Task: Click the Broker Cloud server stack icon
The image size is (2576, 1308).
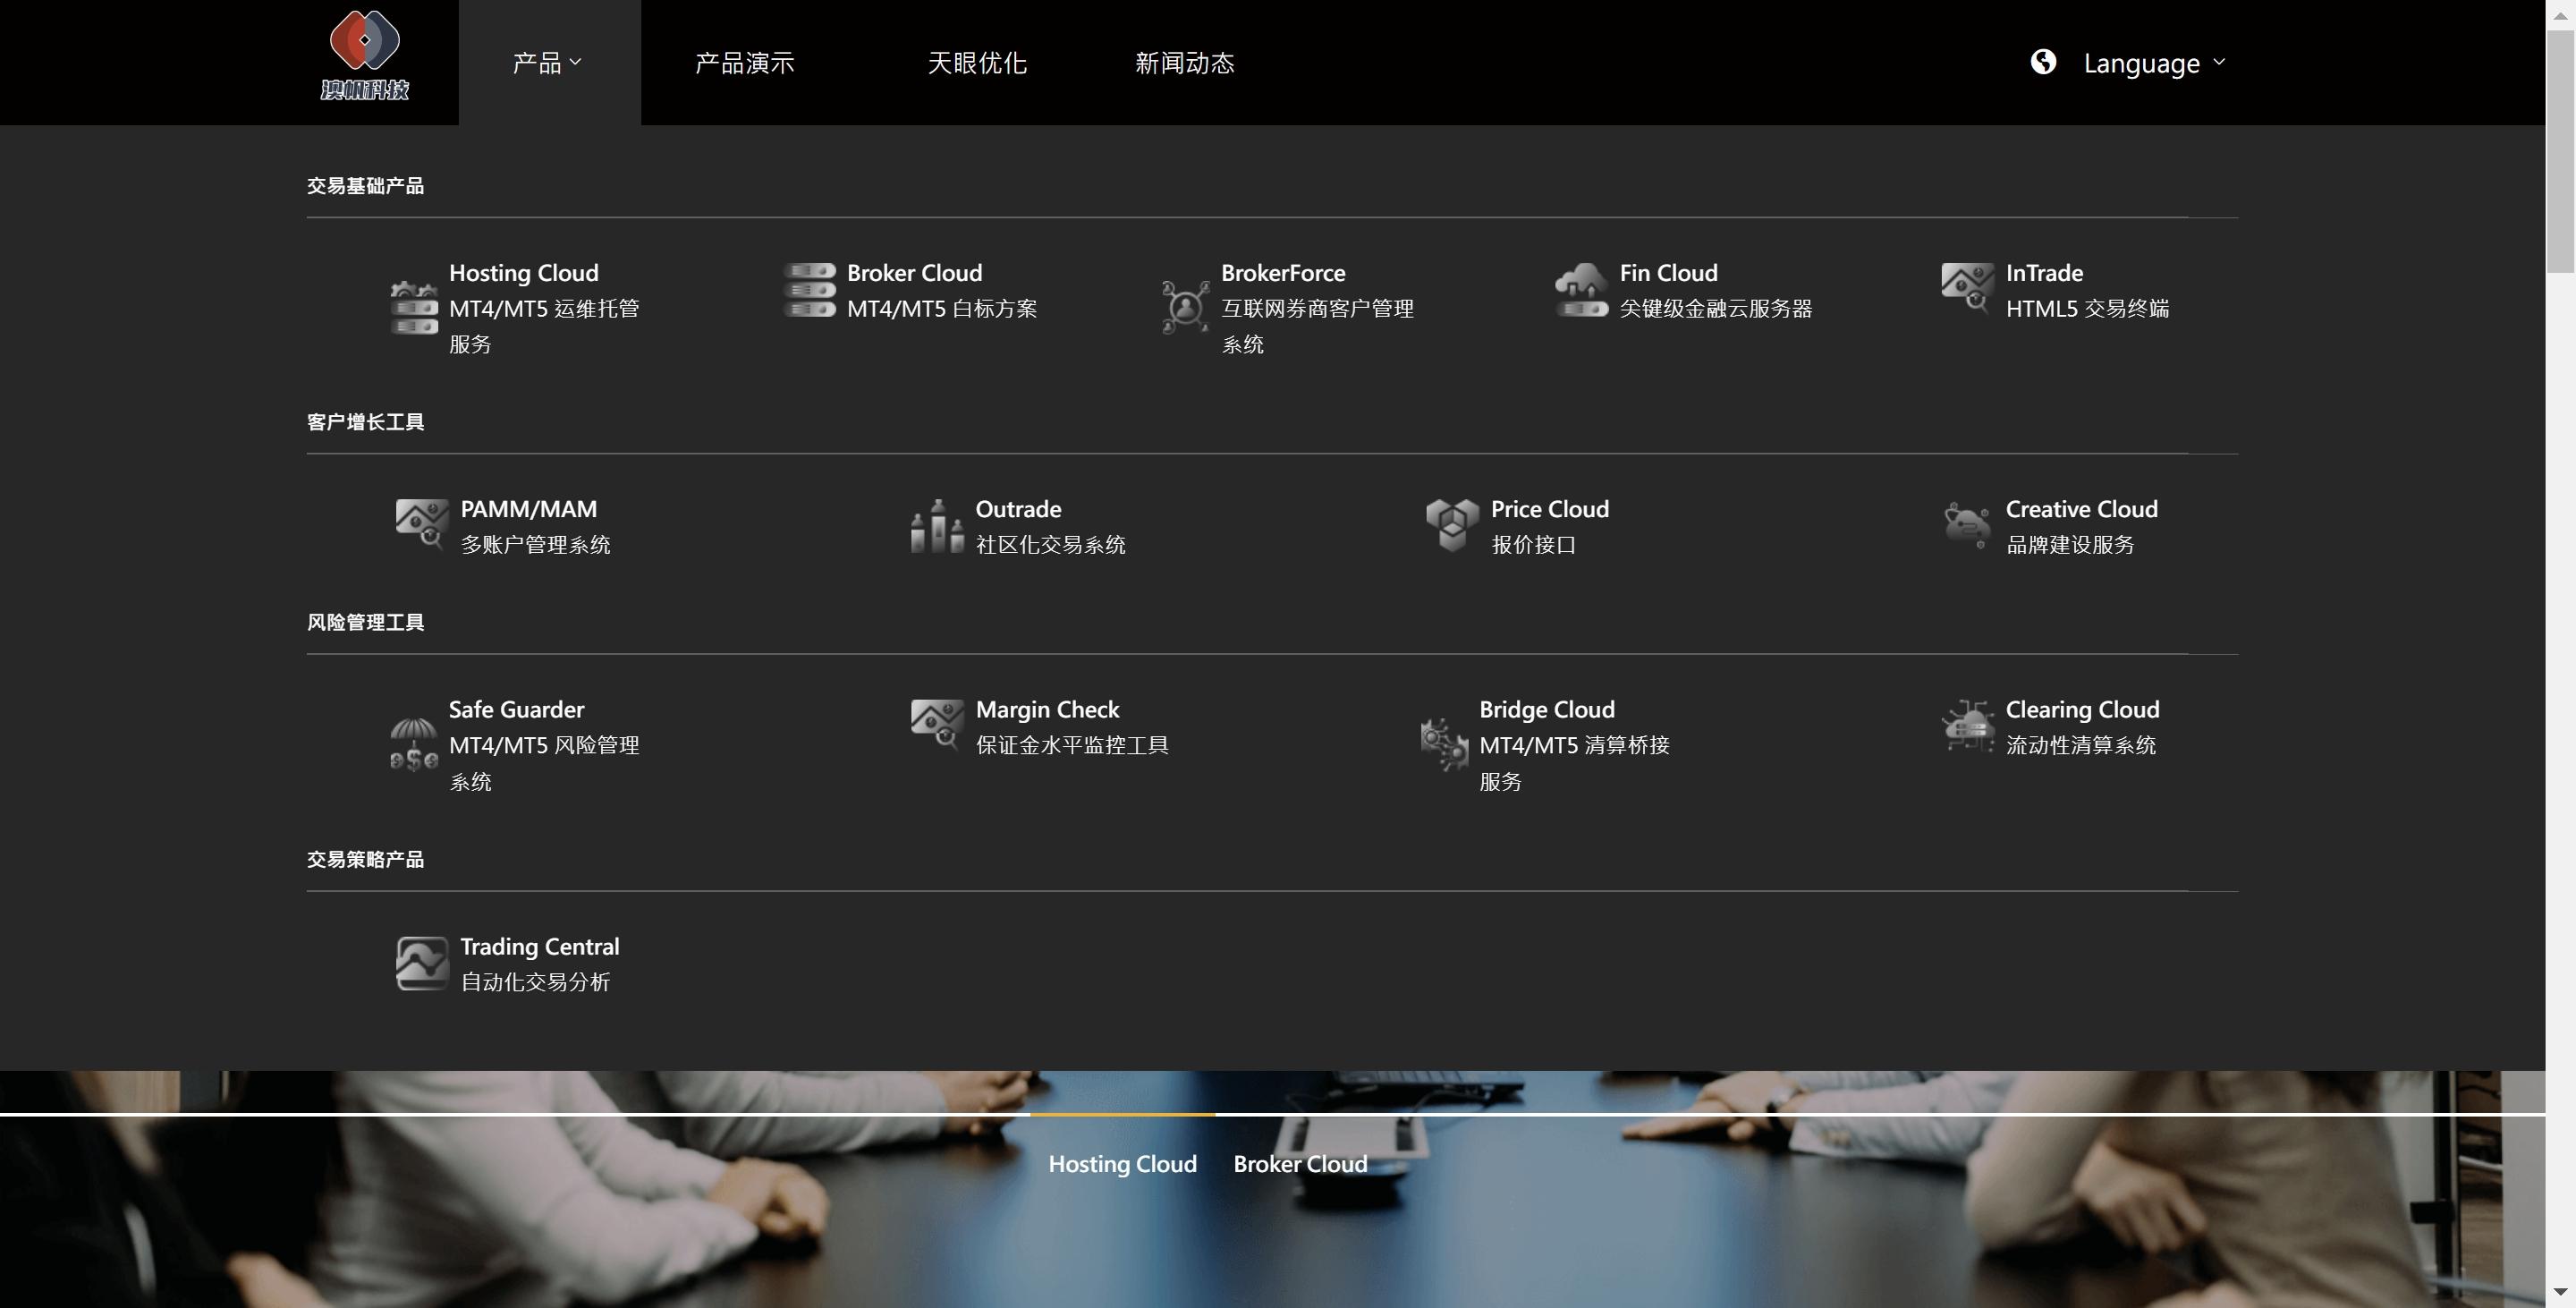Action: [810, 290]
